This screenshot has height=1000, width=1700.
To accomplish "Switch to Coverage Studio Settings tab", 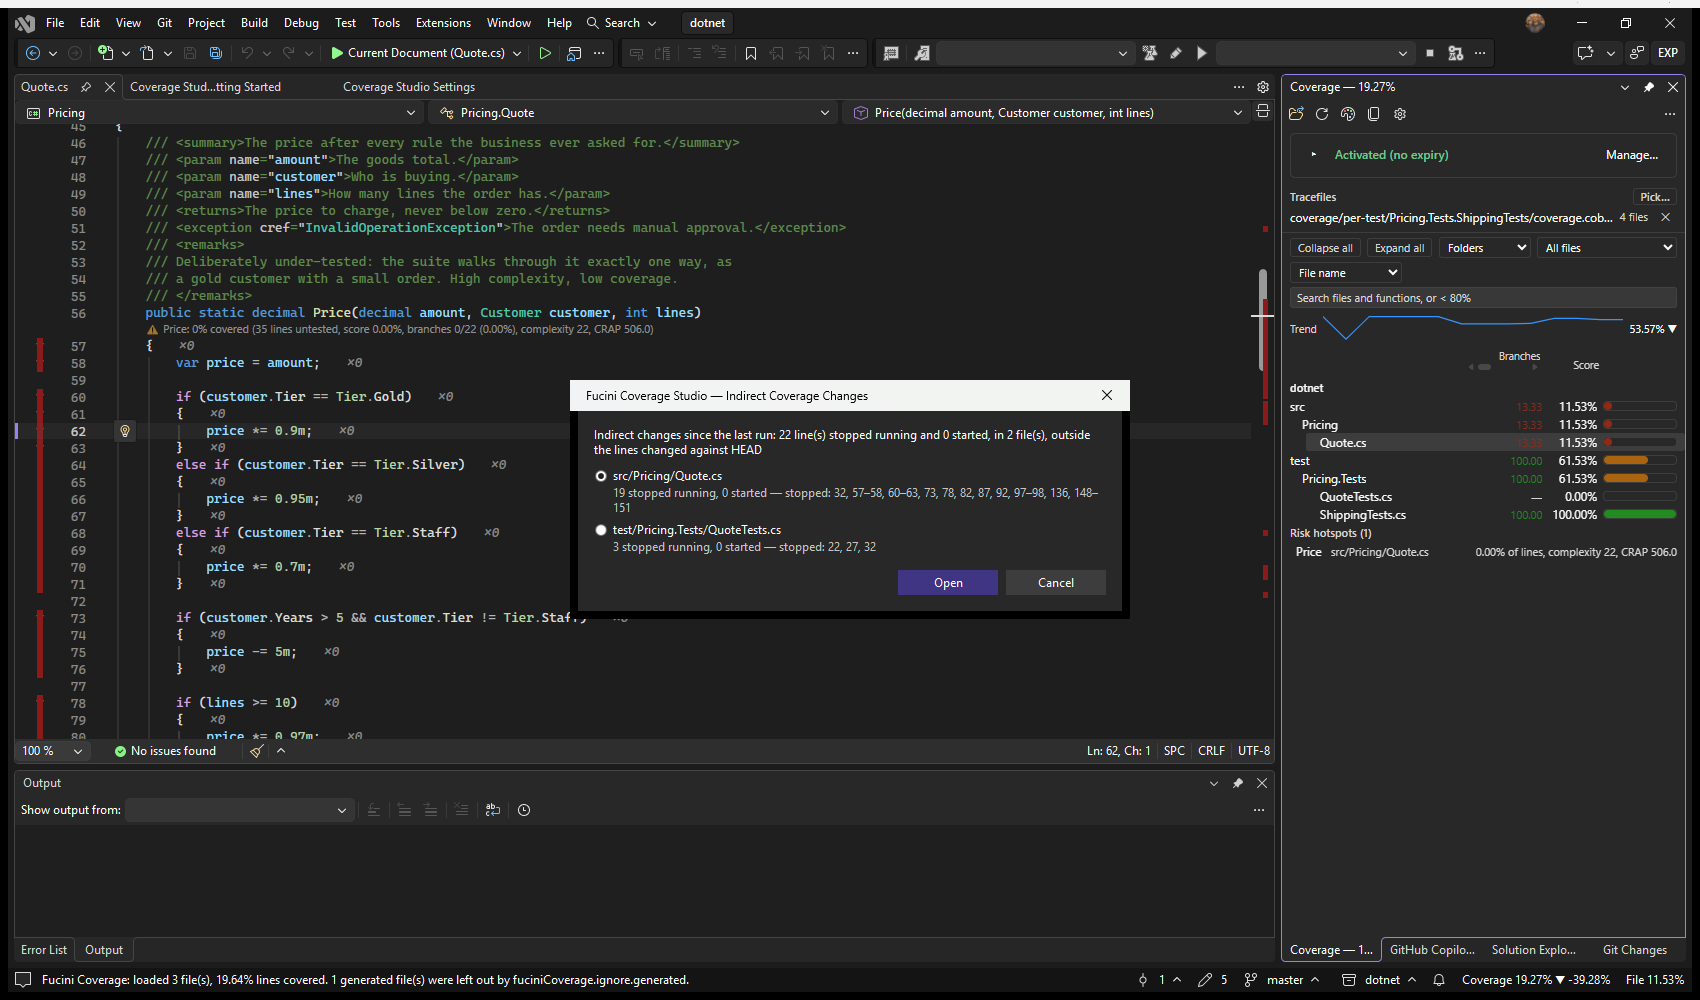I will click(409, 87).
